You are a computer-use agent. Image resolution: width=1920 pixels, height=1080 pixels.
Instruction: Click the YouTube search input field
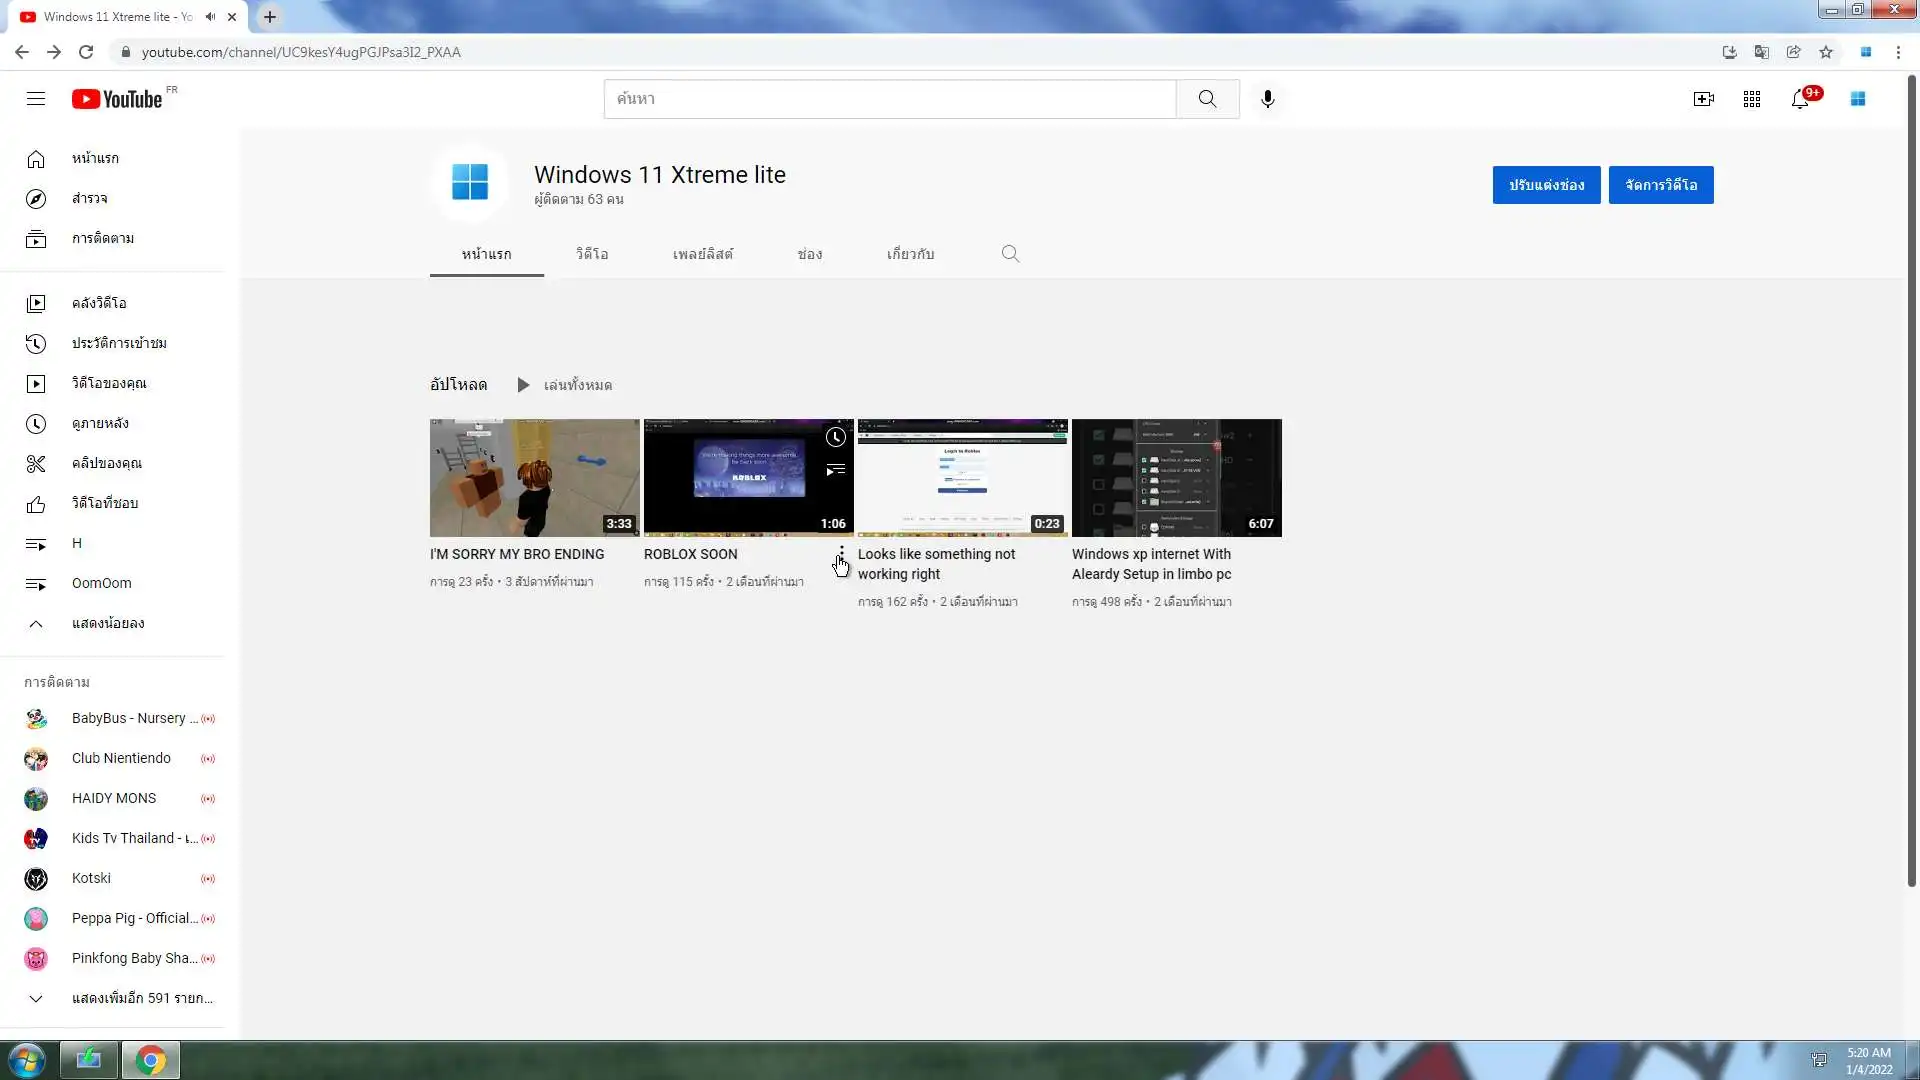click(x=890, y=99)
